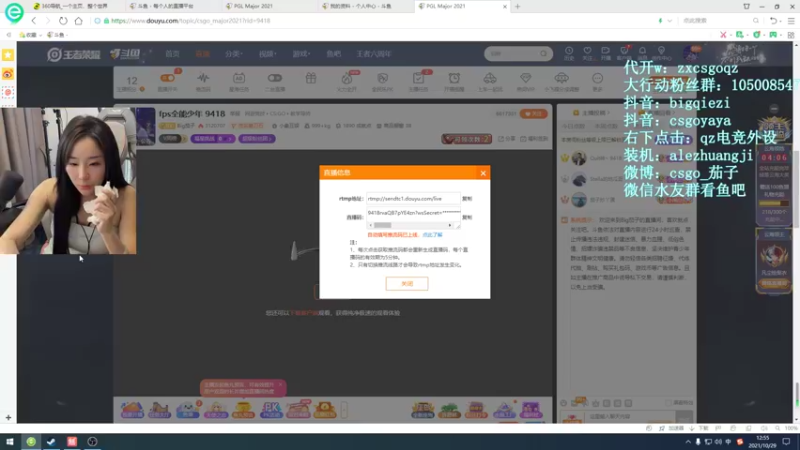
Task: Toggle the live broadcast switch in toolbar
Action: 167,78
